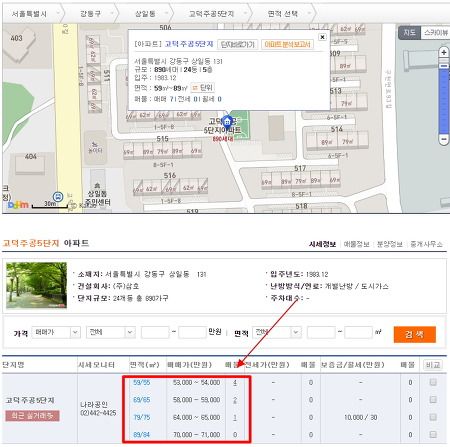Switch to 중개사무소 tab
The image size is (450, 447).
[426, 244]
